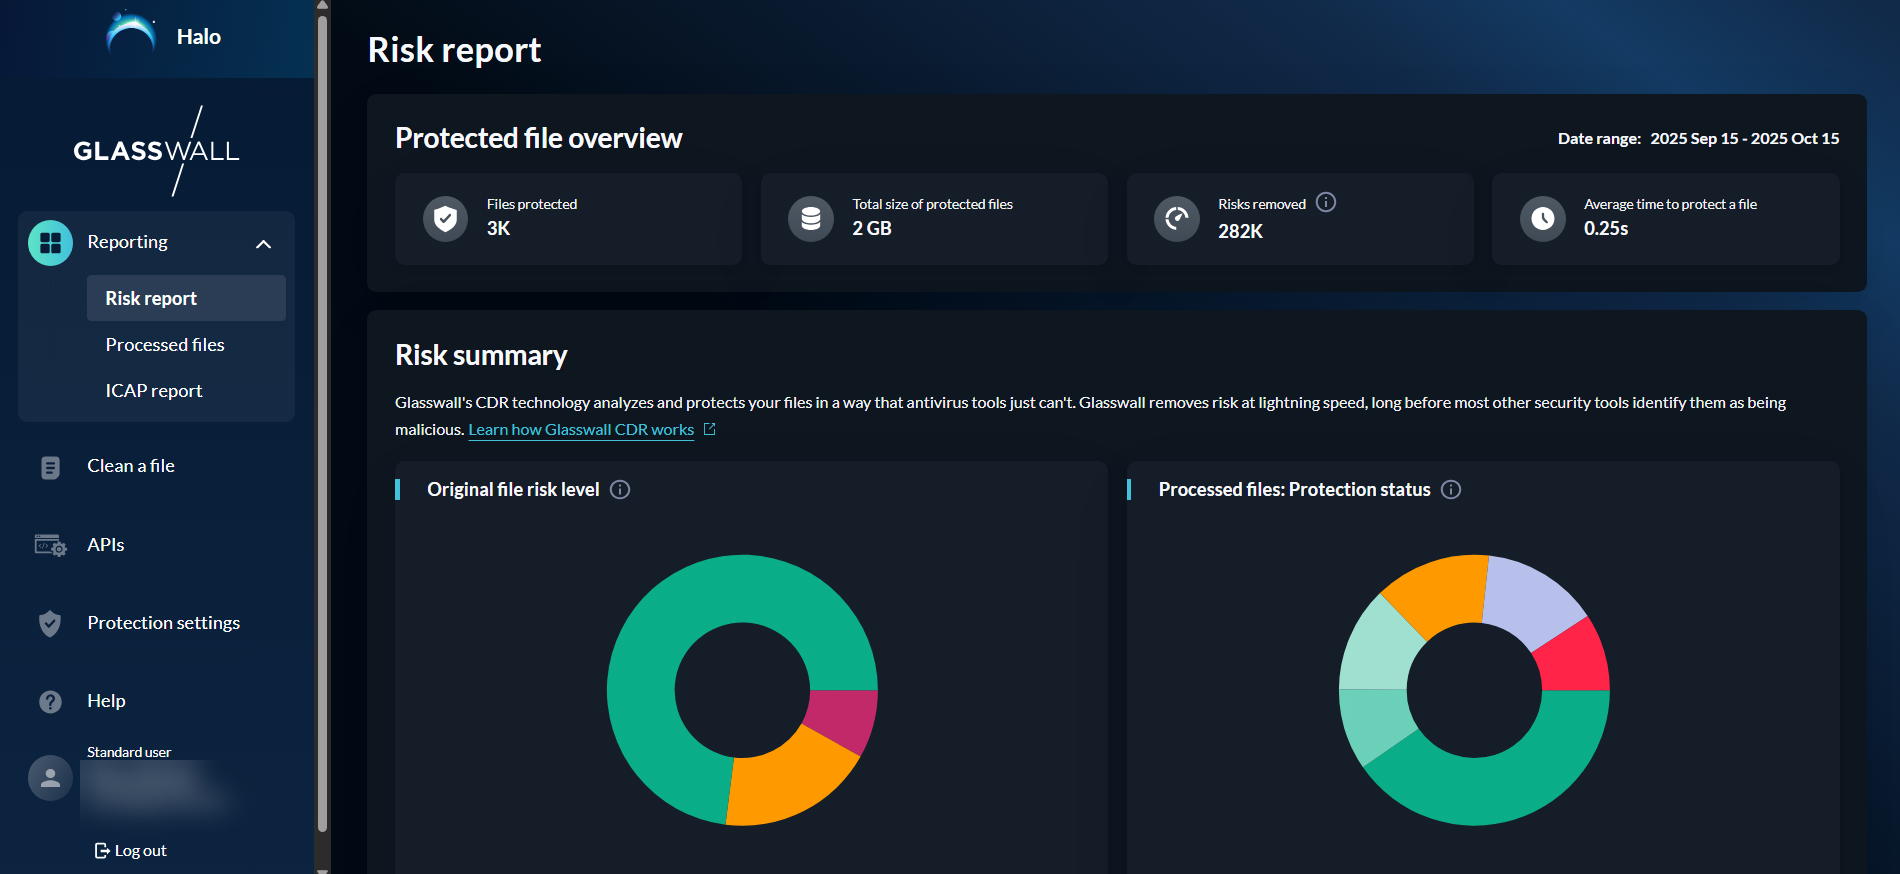
Task: Click the Help question mark icon
Action: click(x=50, y=702)
